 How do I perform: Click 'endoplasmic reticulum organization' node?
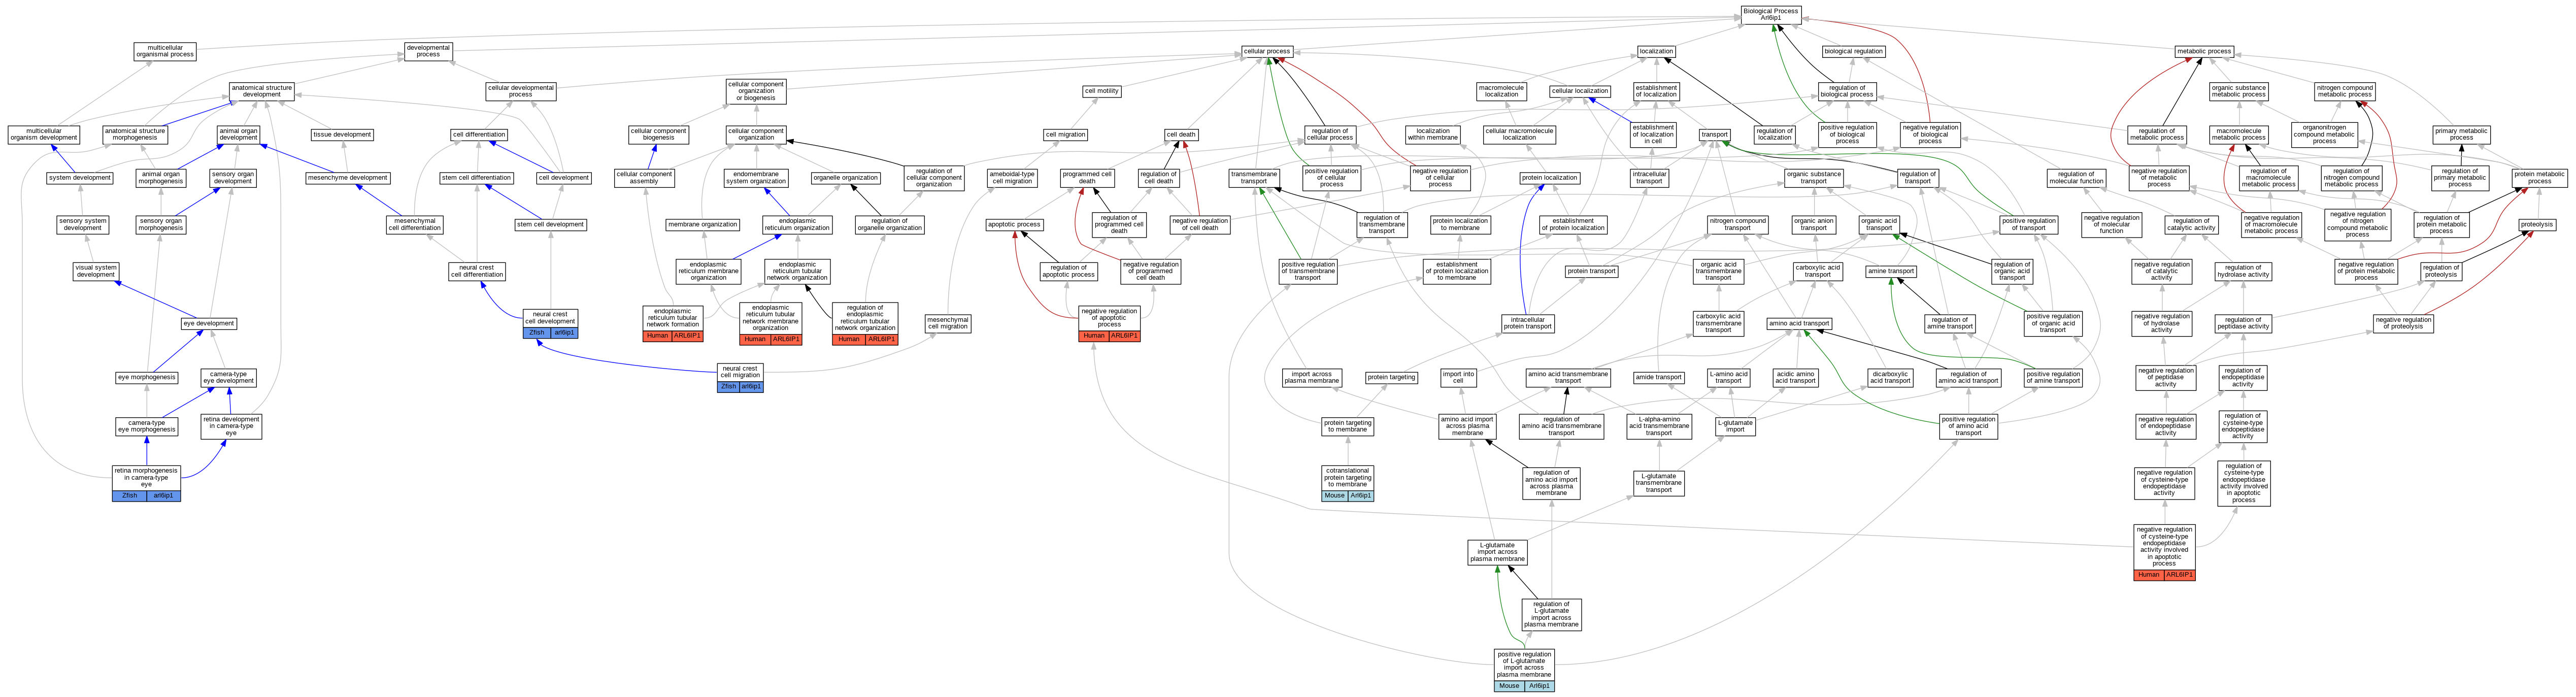coord(797,225)
